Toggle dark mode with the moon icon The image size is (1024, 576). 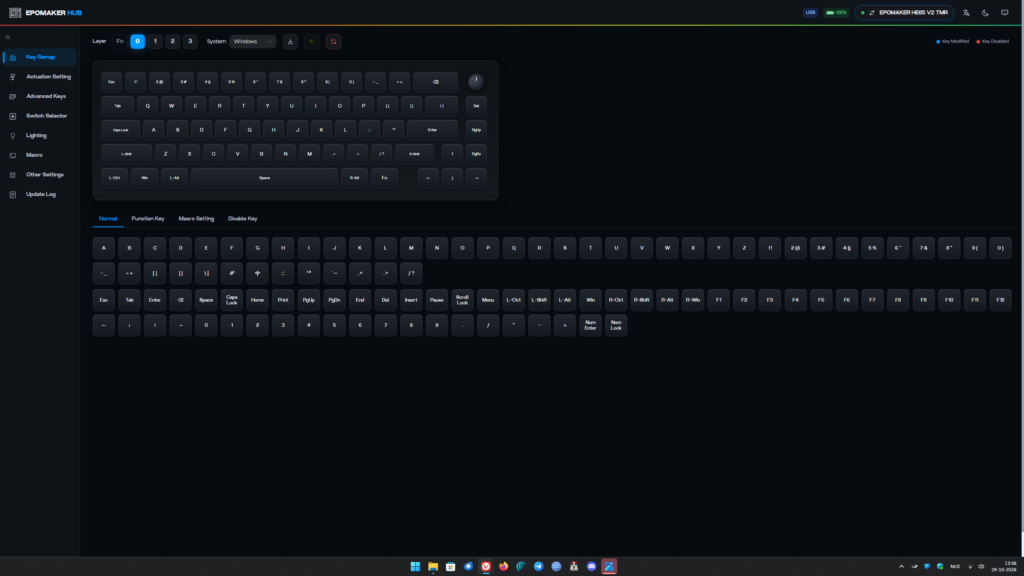[985, 12]
